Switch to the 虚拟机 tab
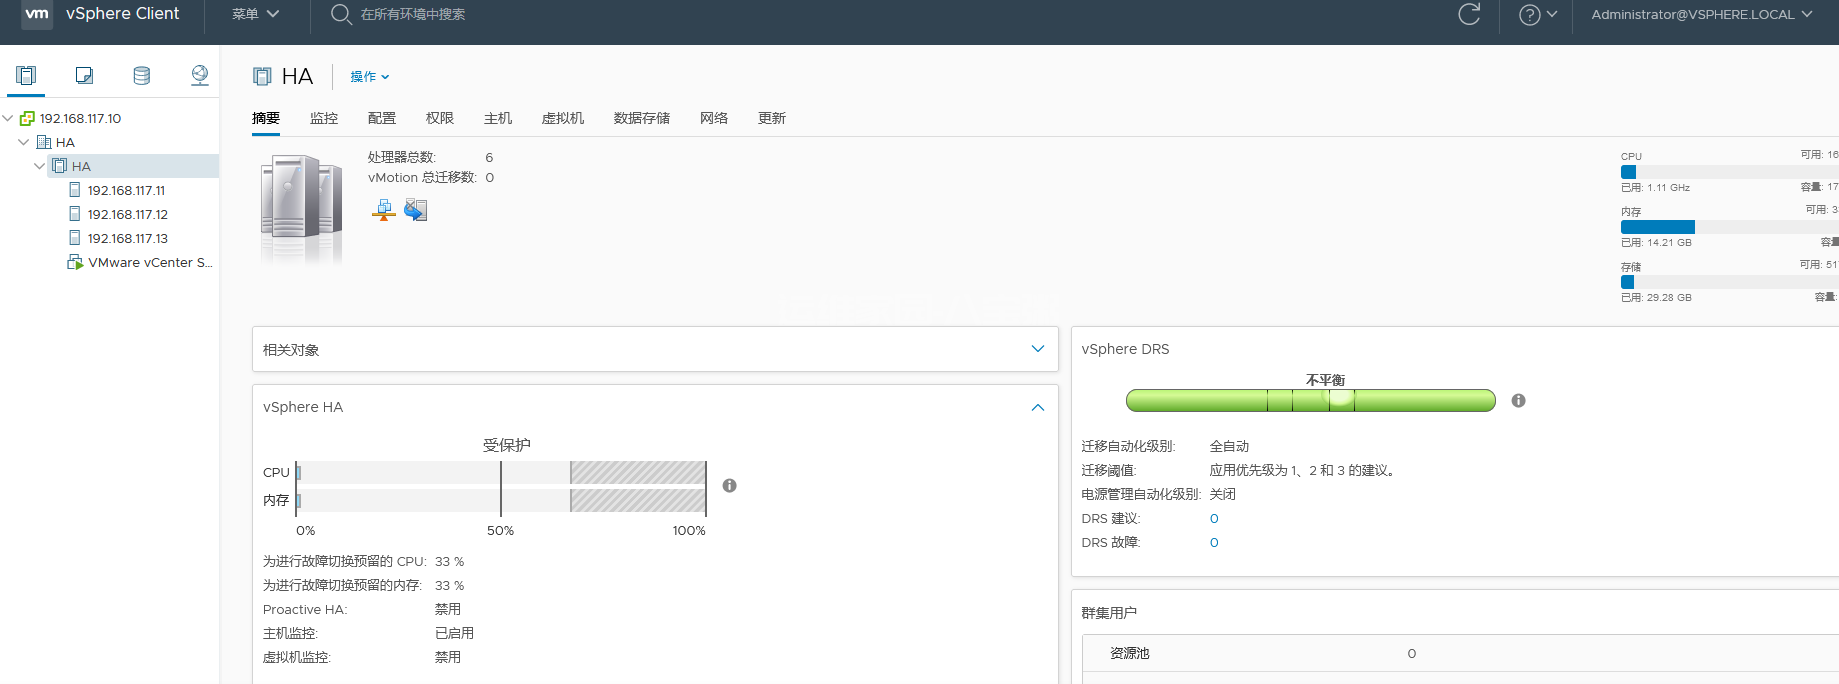Viewport: 1839px width, 684px height. (x=562, y=118)
